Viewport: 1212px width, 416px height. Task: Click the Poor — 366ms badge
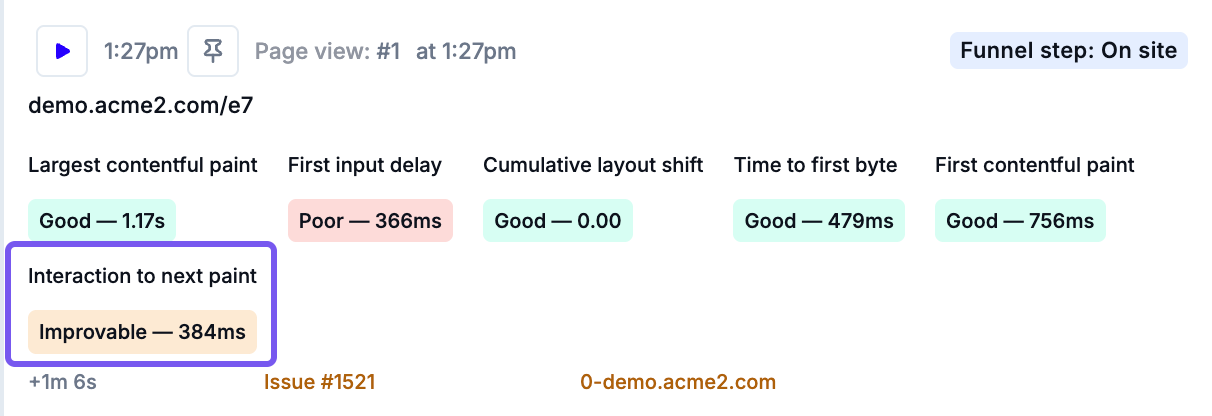[370, 221]
